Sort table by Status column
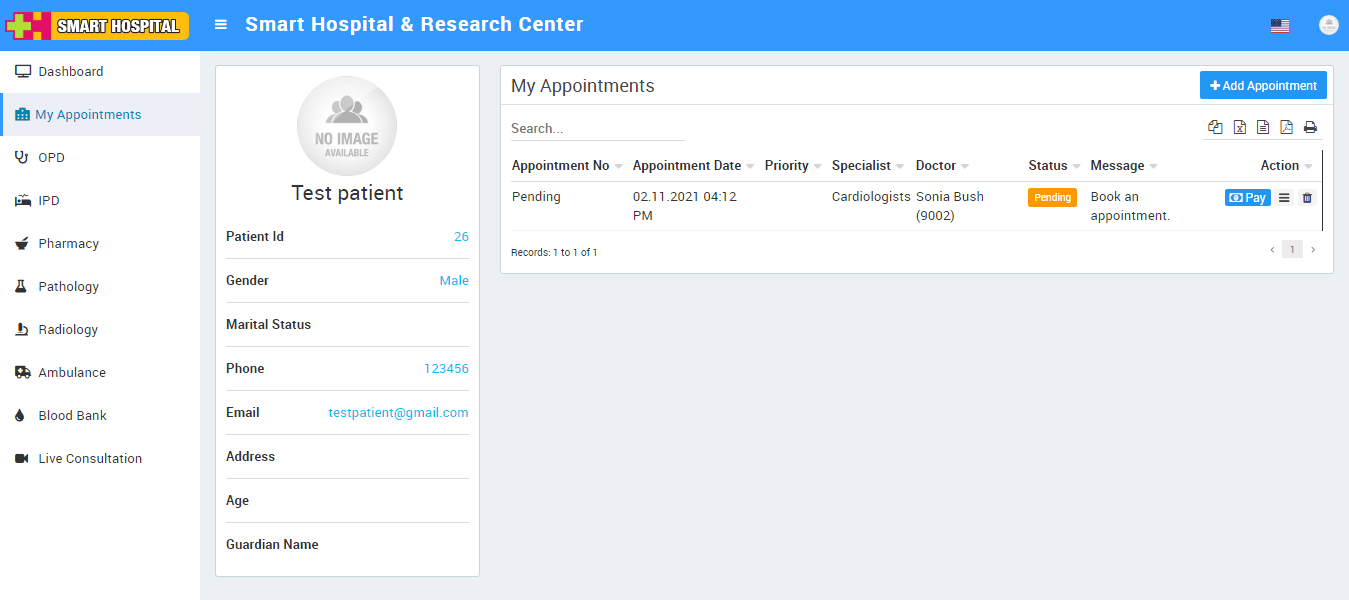 point(1047,166)
